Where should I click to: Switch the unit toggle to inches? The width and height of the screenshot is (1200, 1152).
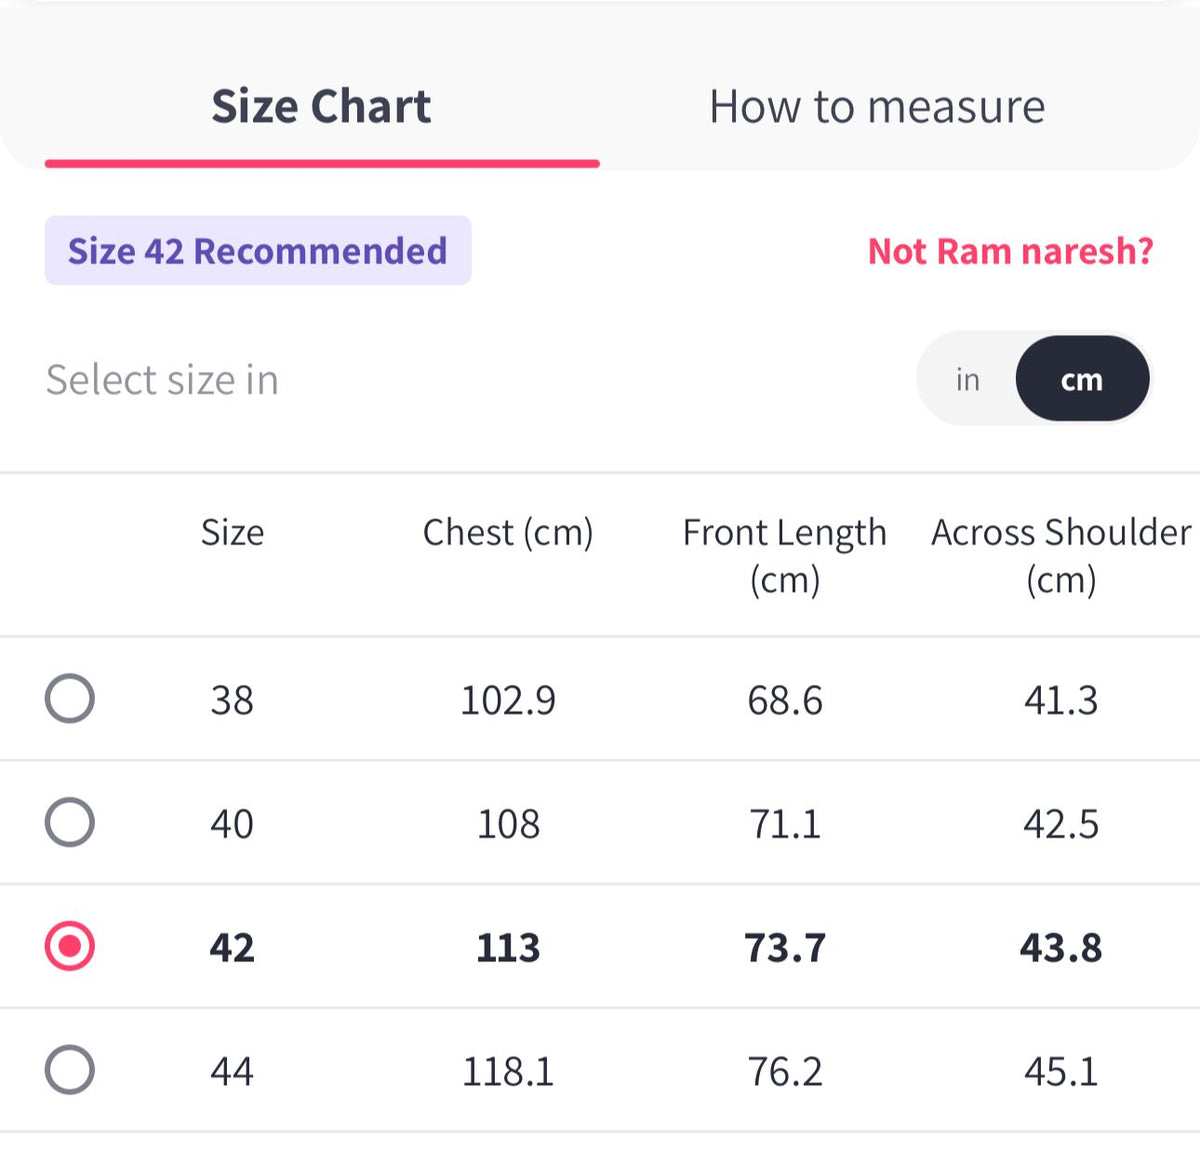point(967,380)
